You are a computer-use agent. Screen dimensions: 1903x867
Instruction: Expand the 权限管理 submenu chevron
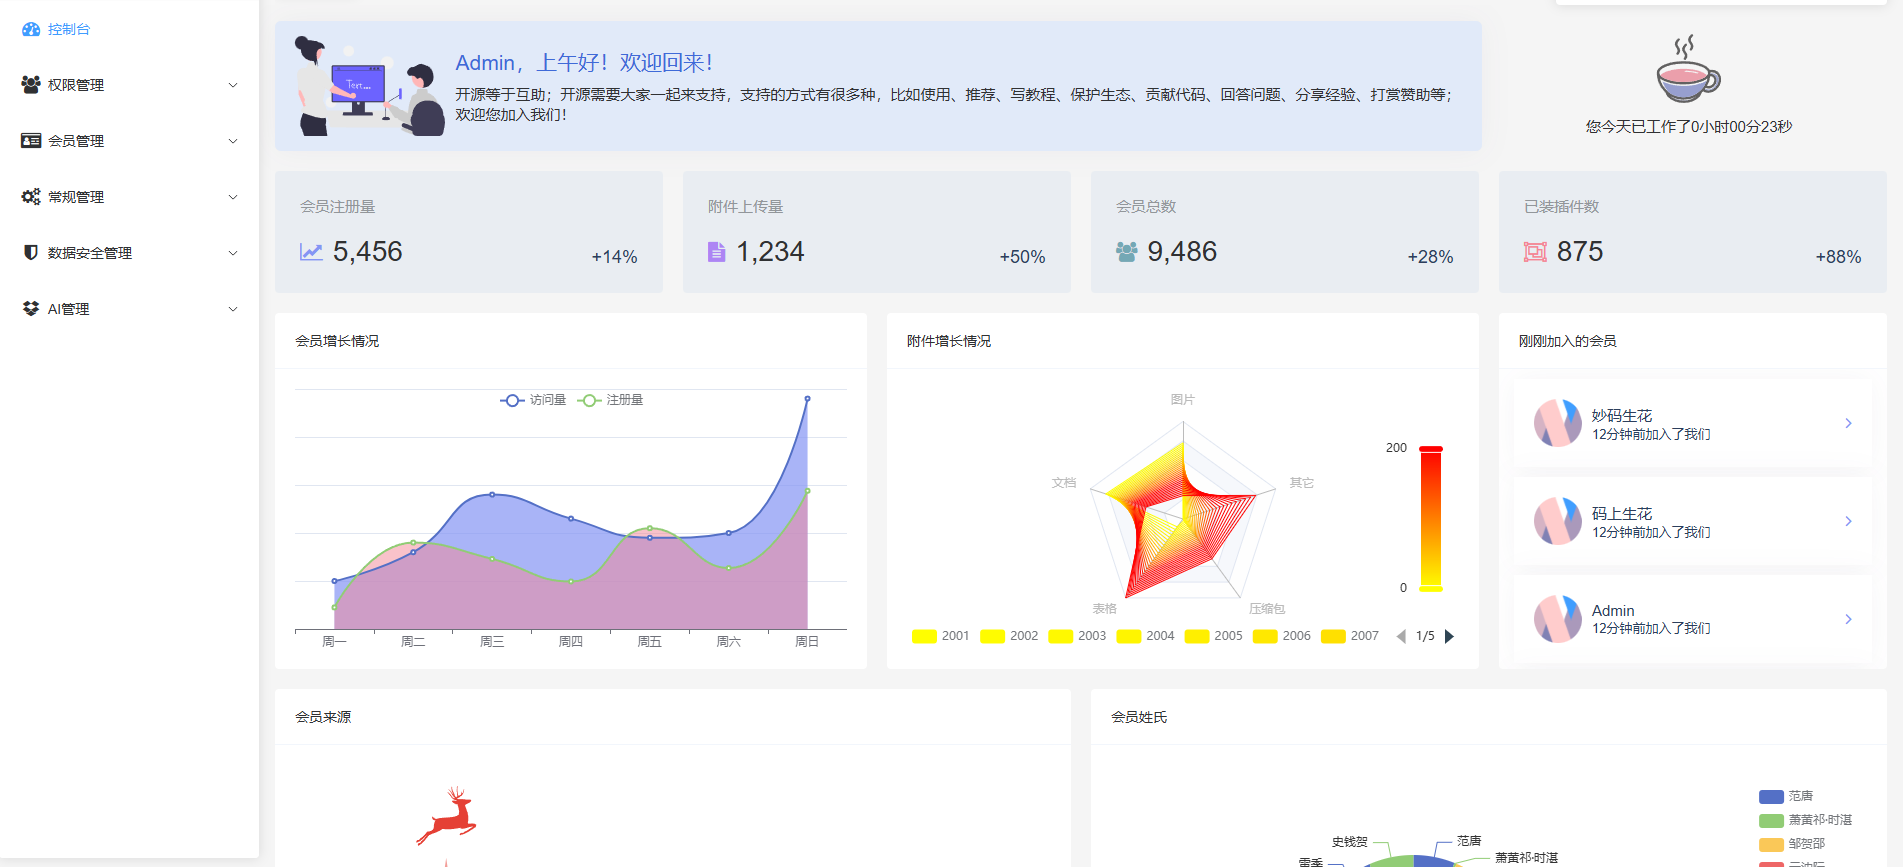pyautogui.click(x=233, y=85)
